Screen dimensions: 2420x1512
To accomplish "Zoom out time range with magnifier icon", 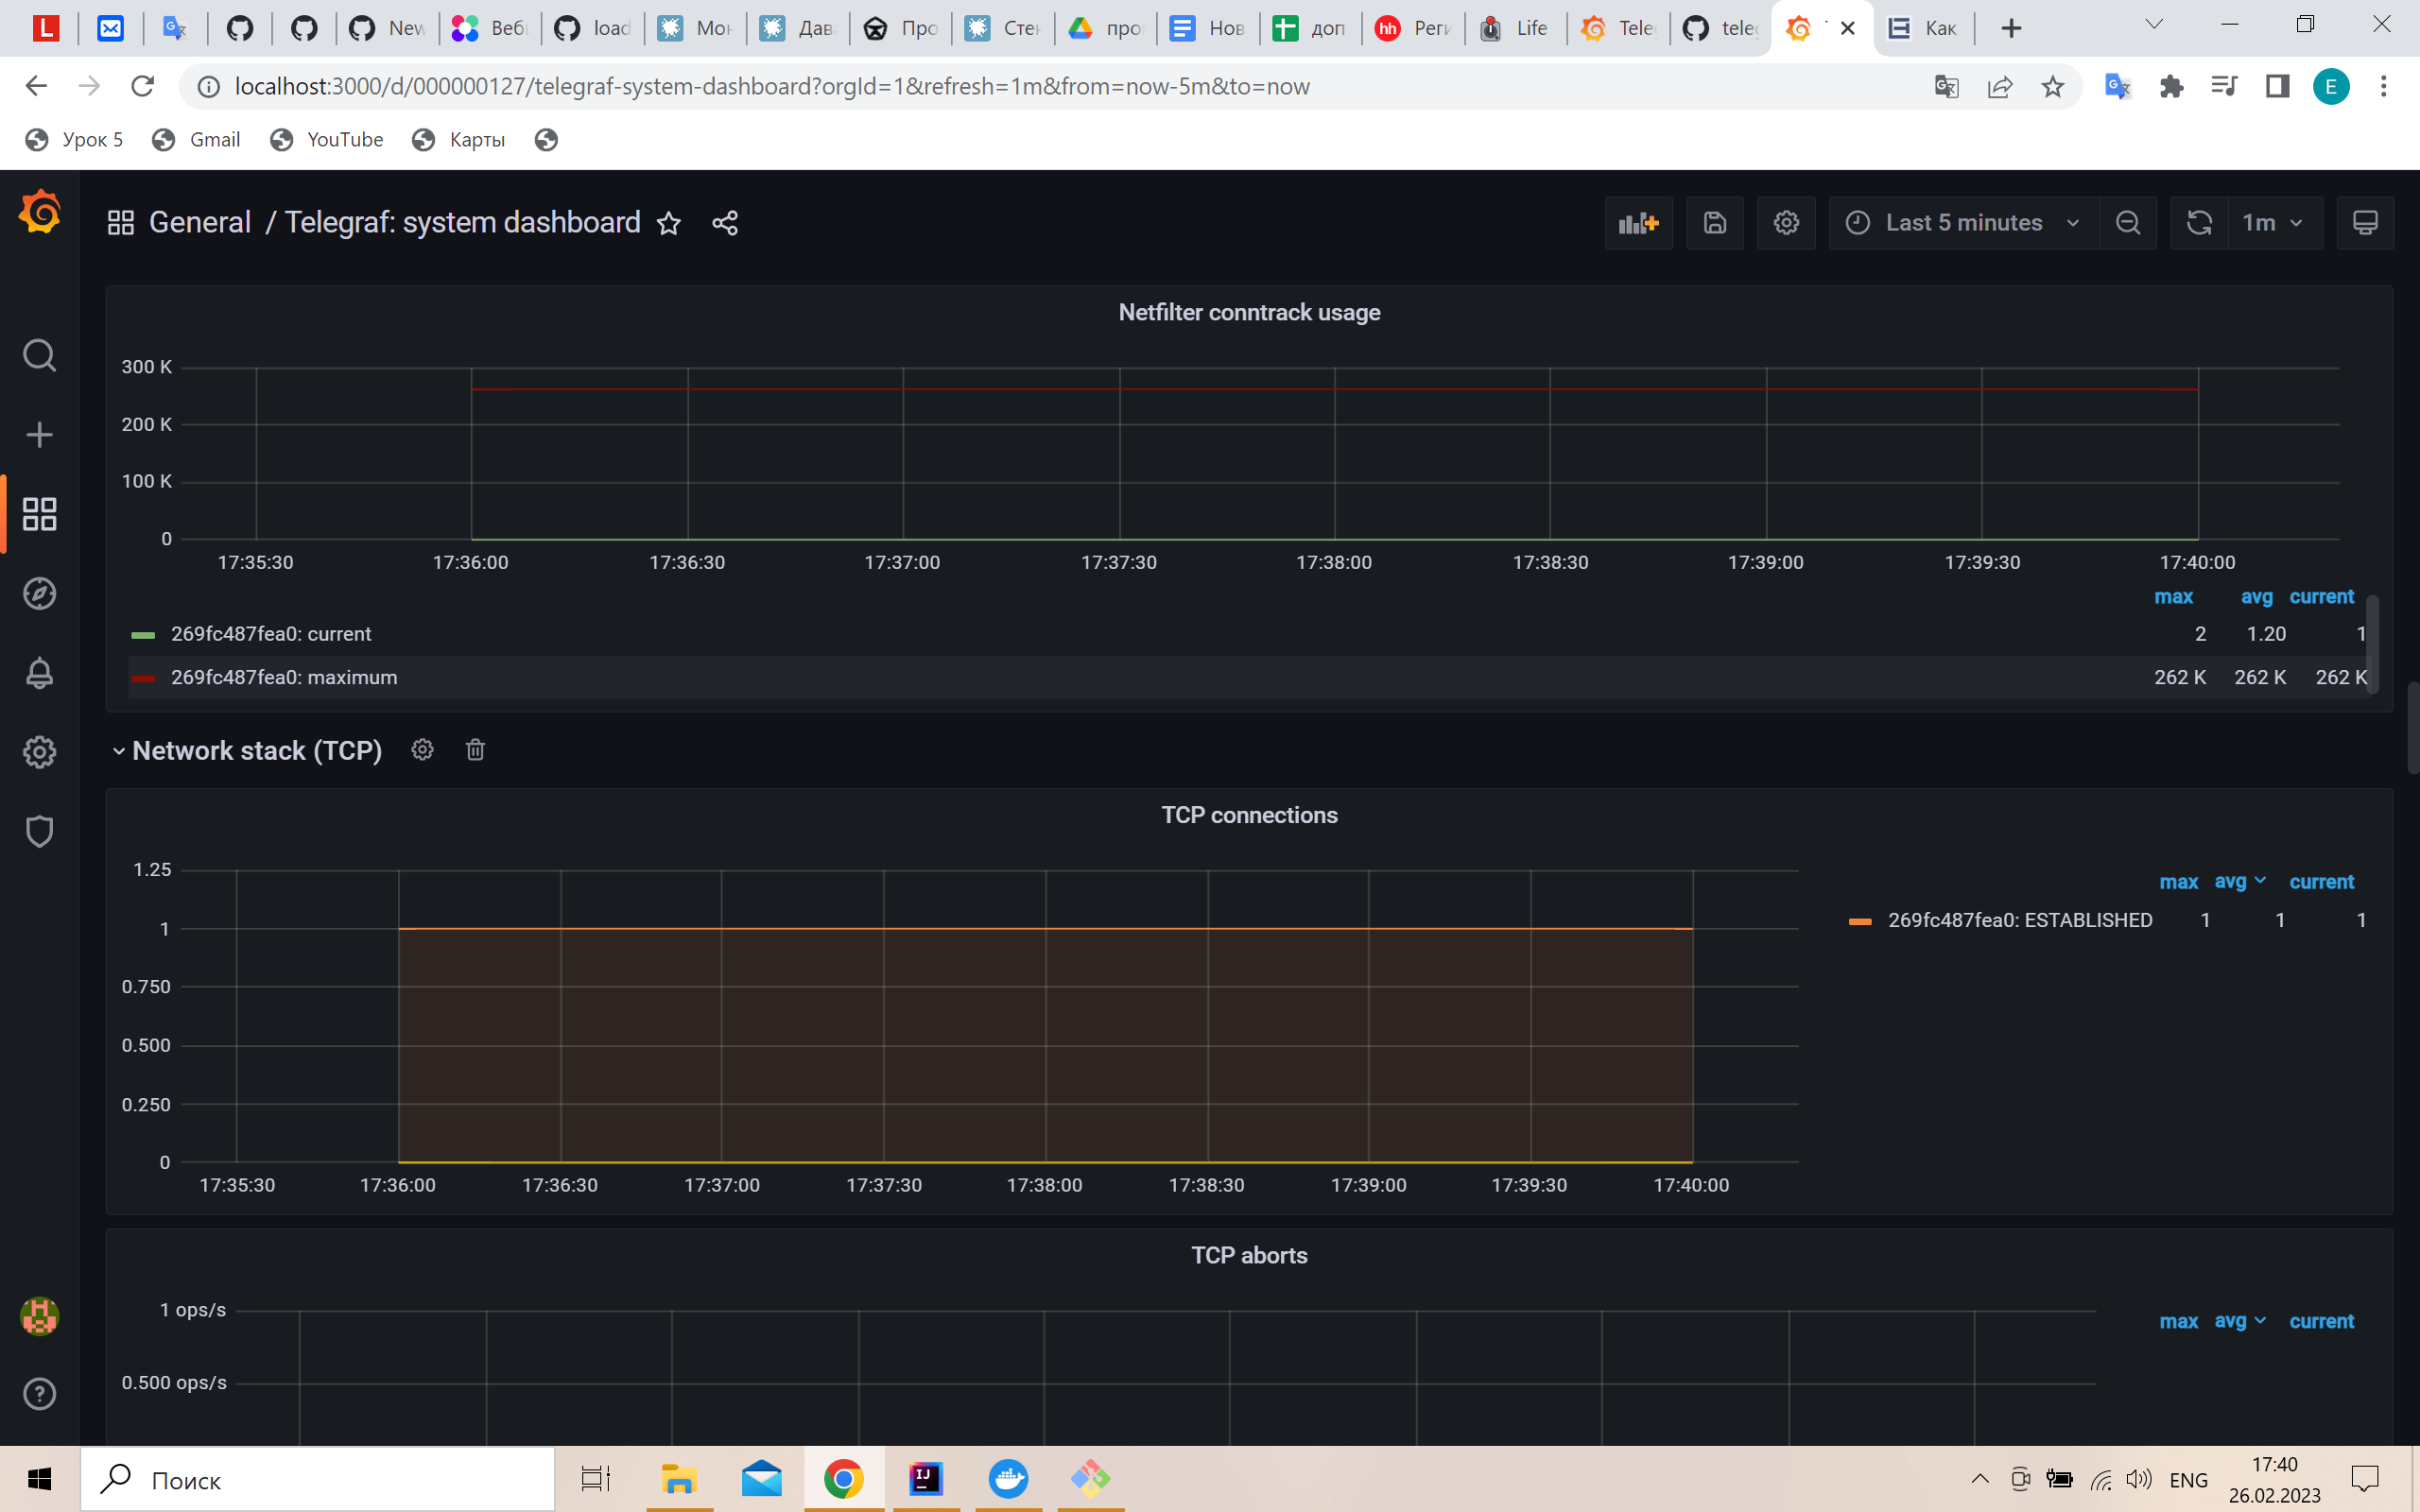I will (2128, 222).
